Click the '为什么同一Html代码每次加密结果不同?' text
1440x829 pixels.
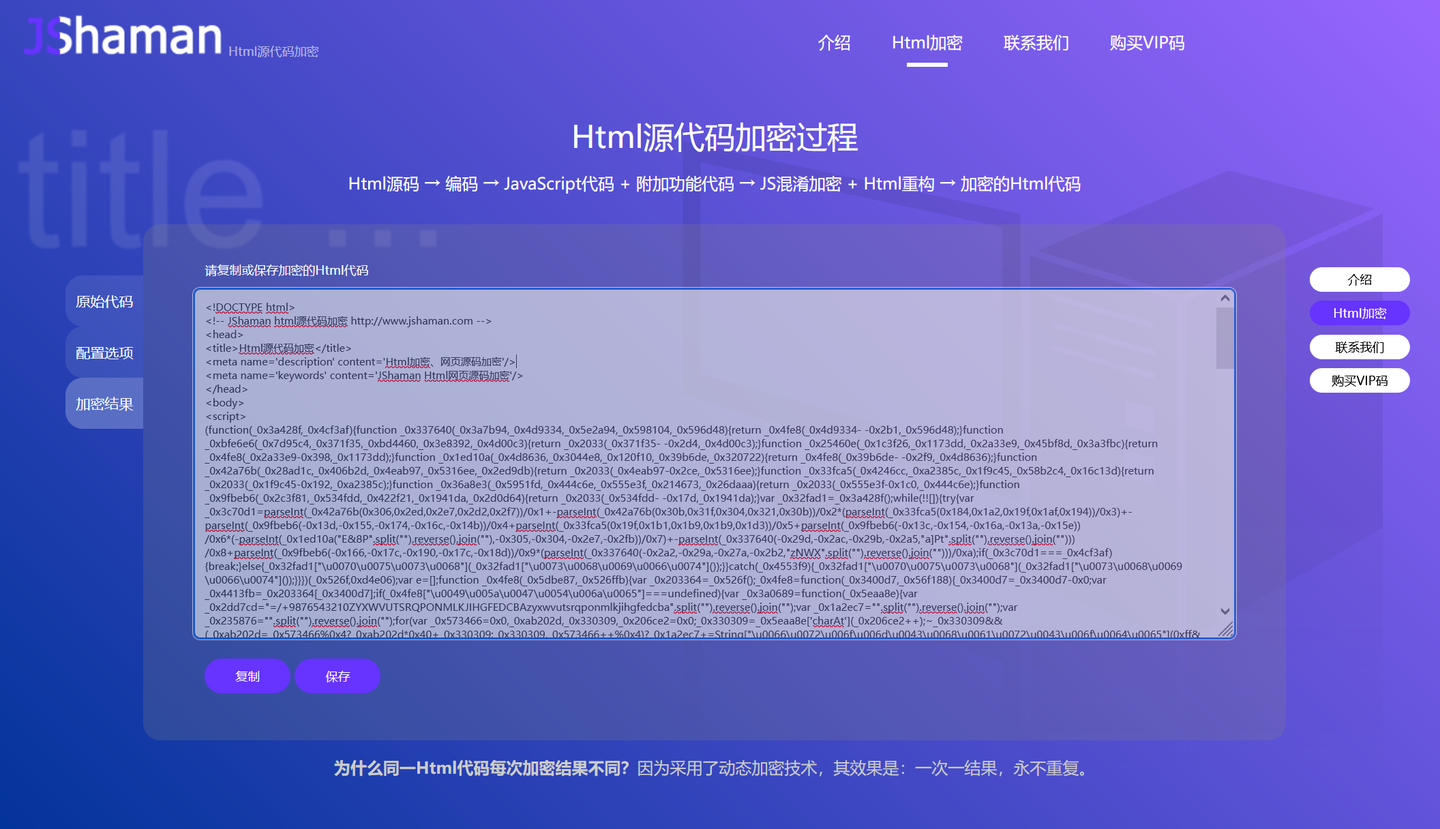pyautogui.click(x=482, y=768)
